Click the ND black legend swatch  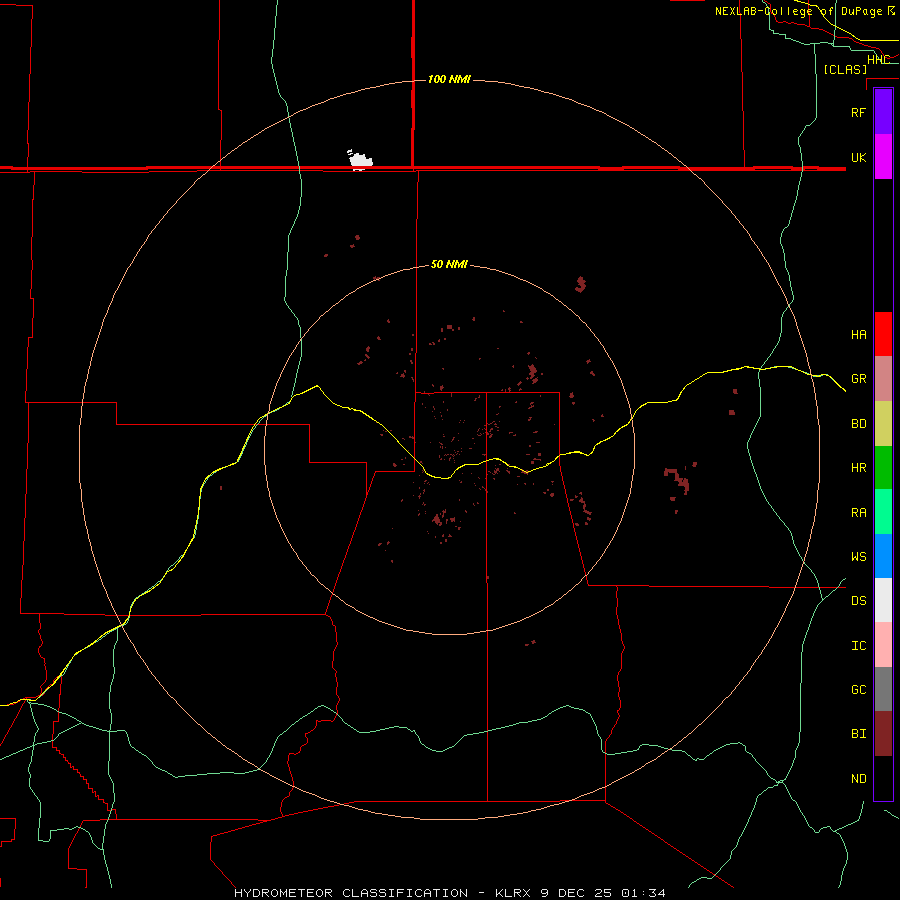coord(883,778)
